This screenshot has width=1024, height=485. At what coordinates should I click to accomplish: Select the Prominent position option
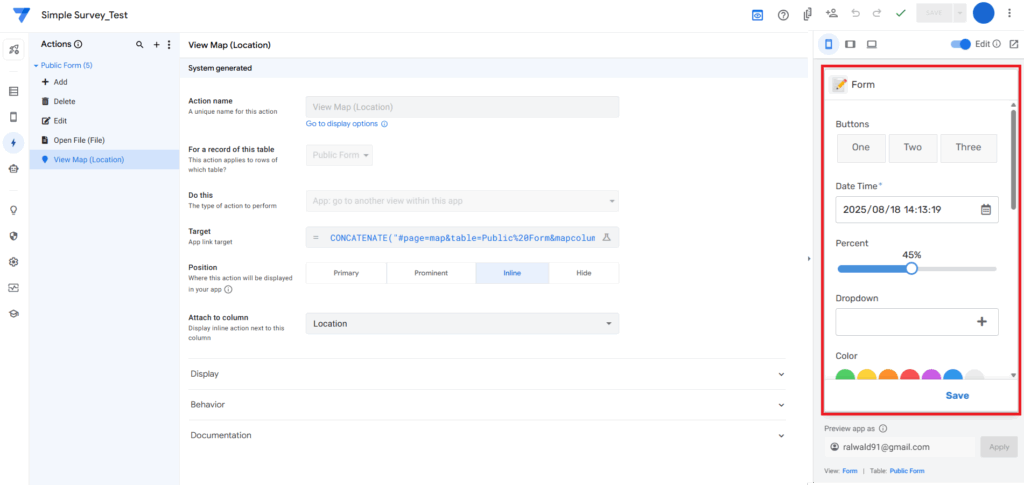pyautogui.click(x=430, y=273)
